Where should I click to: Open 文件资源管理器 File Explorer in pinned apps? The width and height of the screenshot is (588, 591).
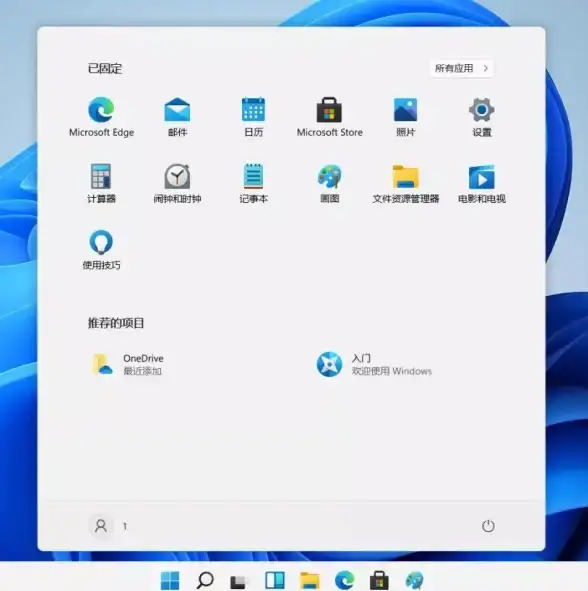coord(406,183)
